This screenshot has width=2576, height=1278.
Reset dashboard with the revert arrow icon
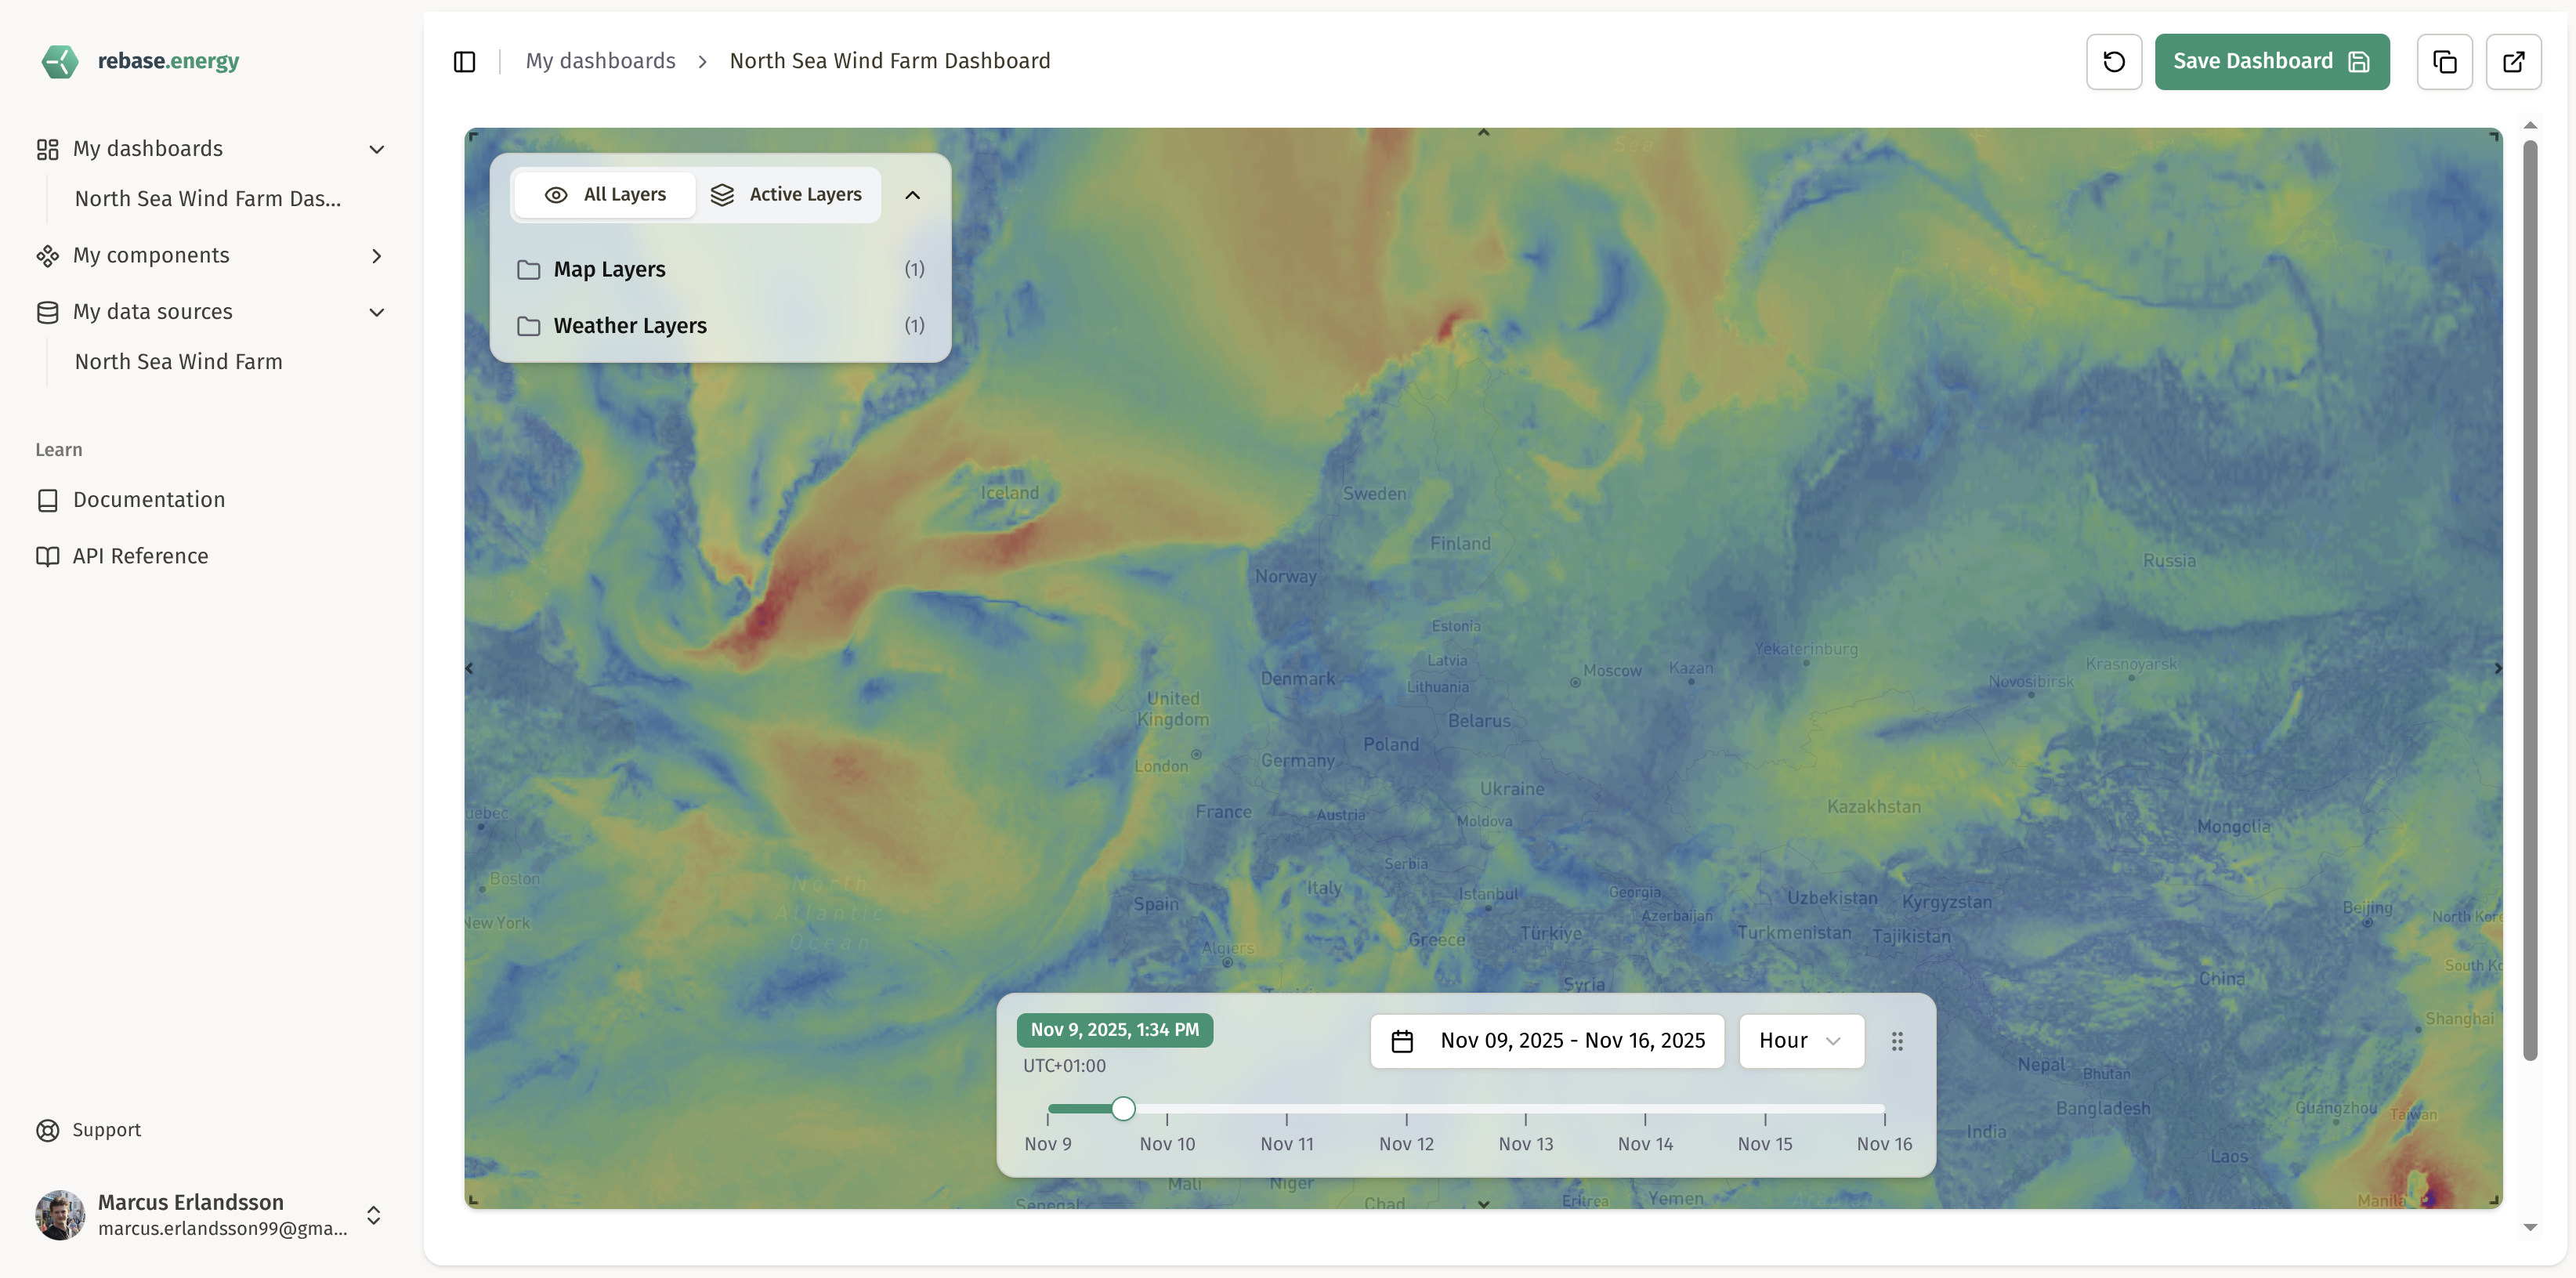(2113, 61)
